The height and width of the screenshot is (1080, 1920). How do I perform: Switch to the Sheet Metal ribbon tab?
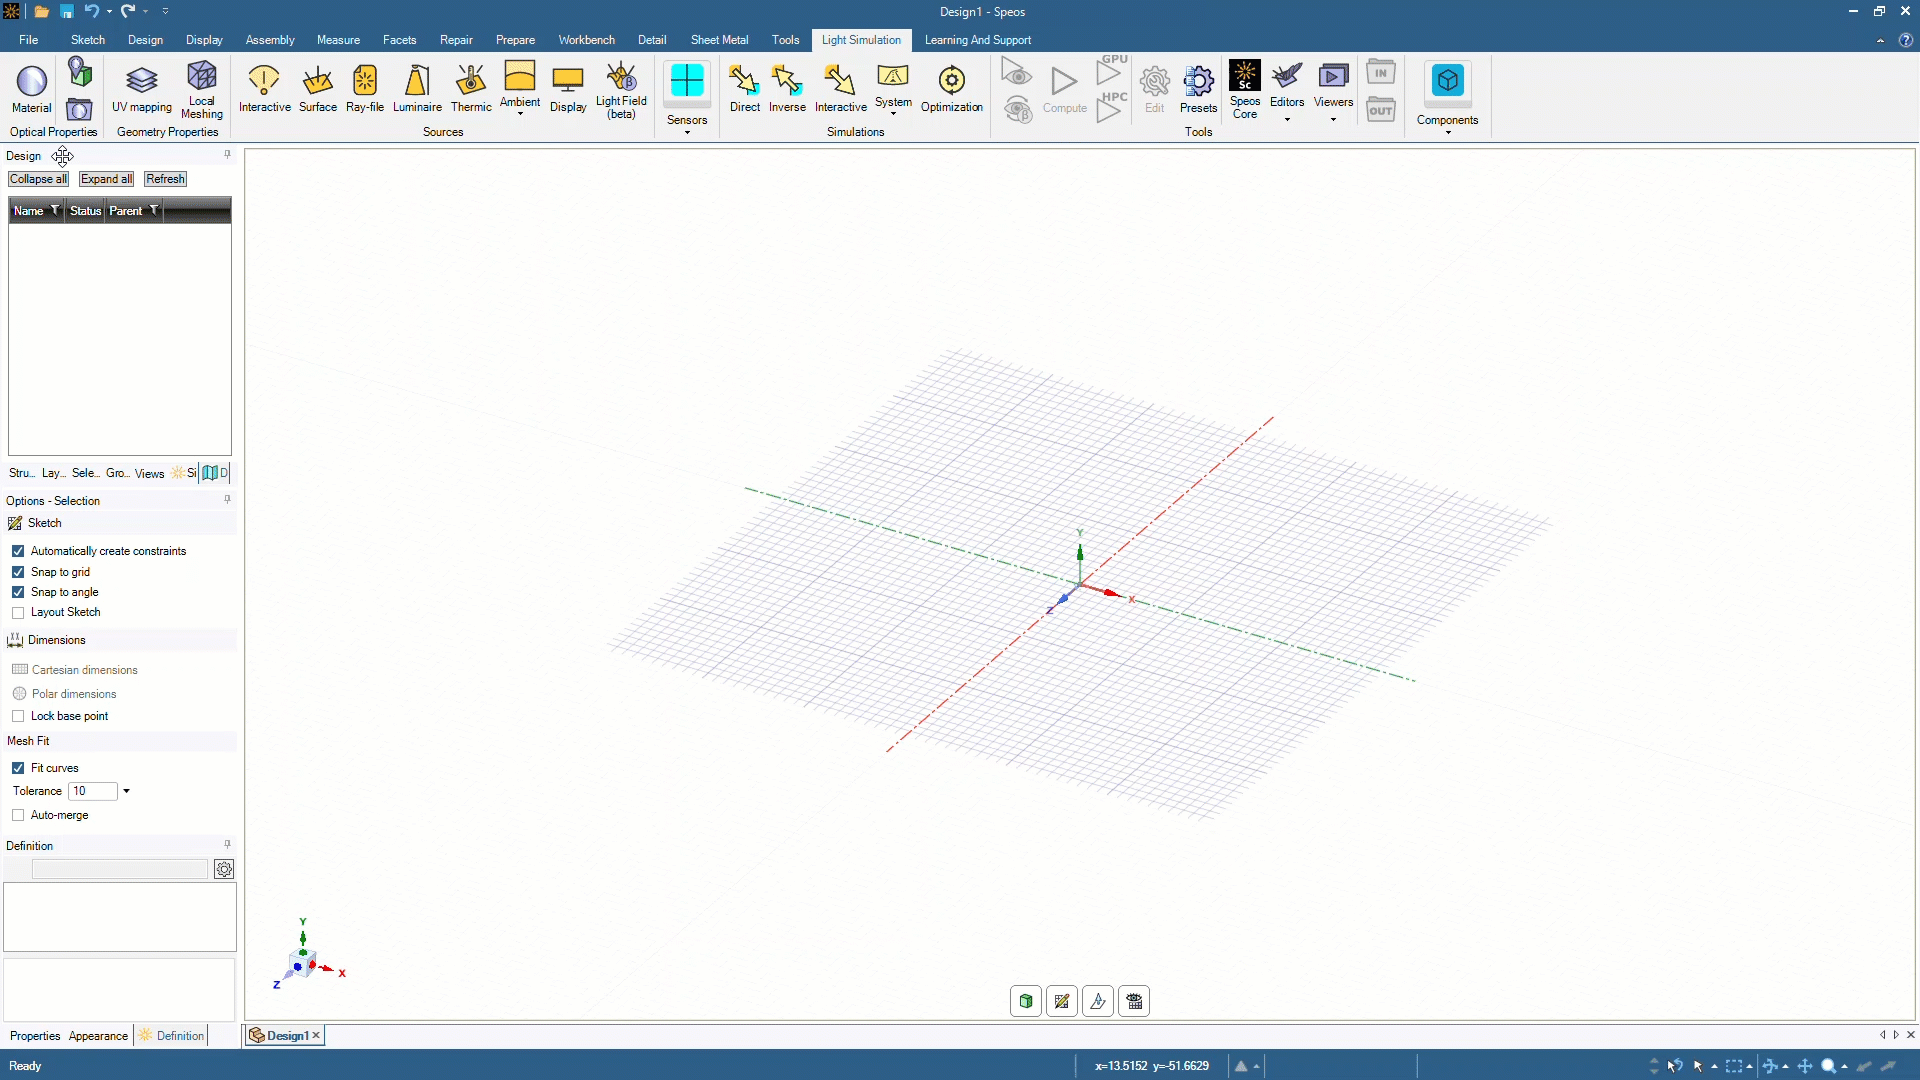pyautogui.click(x=718, y=40)
